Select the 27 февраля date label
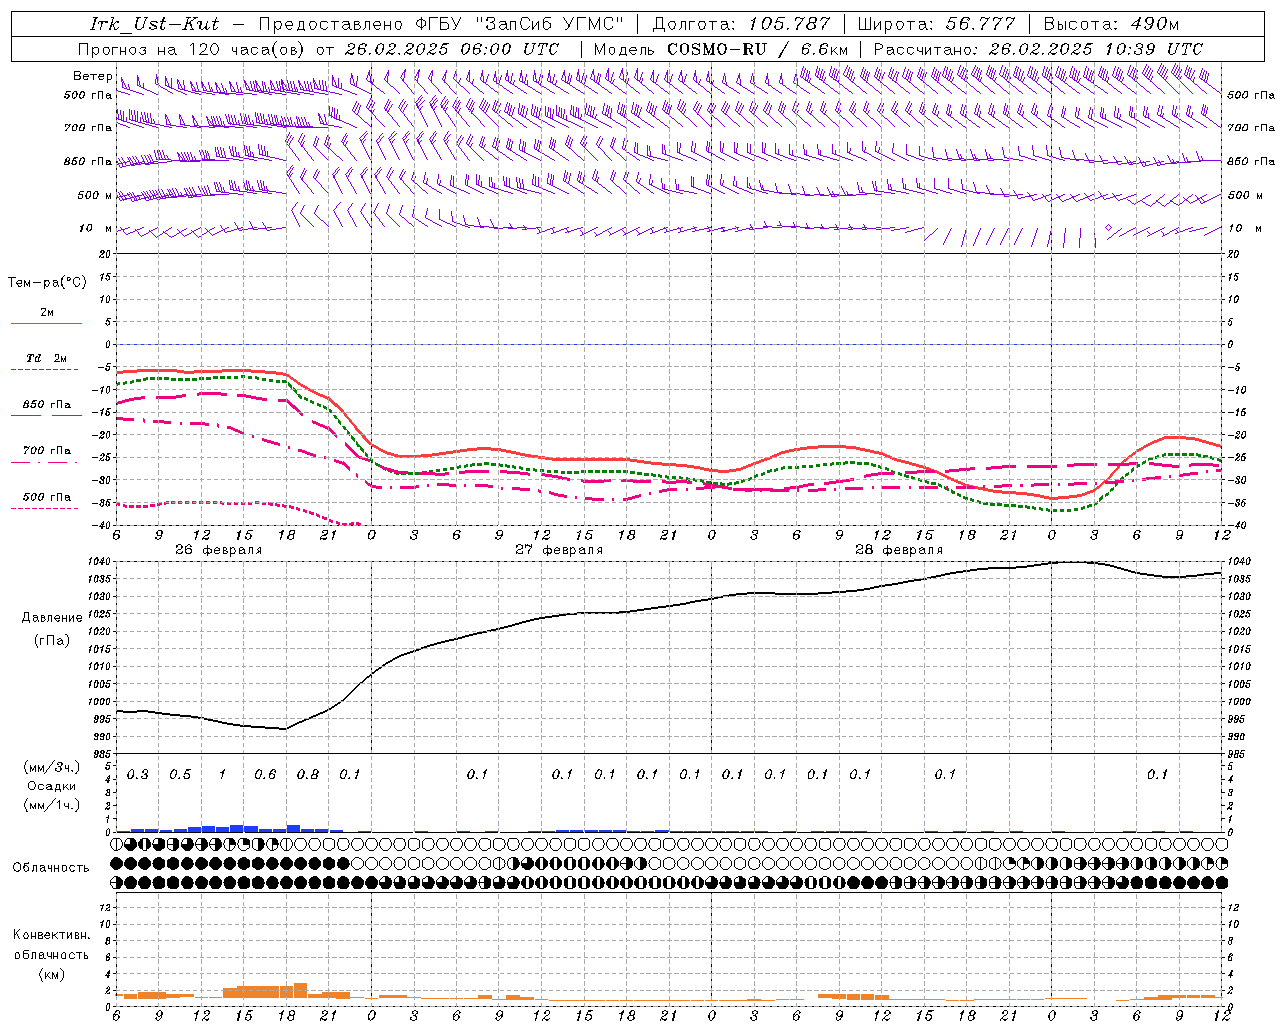 (x=559, y=550)
